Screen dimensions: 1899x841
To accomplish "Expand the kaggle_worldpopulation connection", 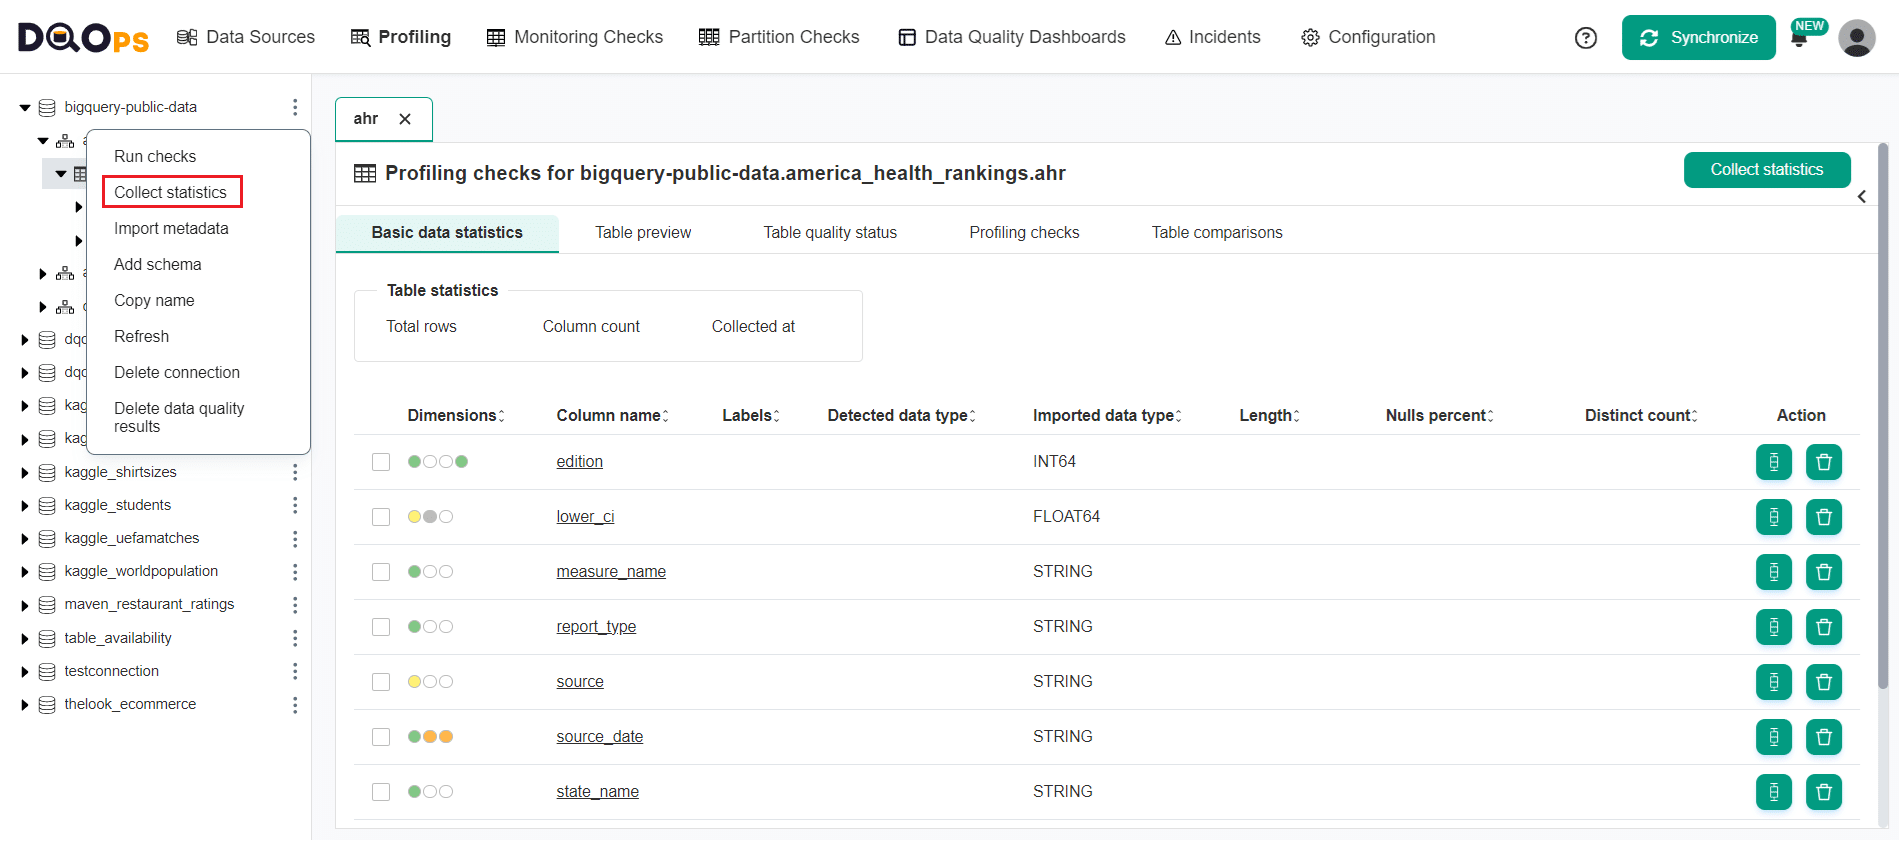I will [25, 572].
